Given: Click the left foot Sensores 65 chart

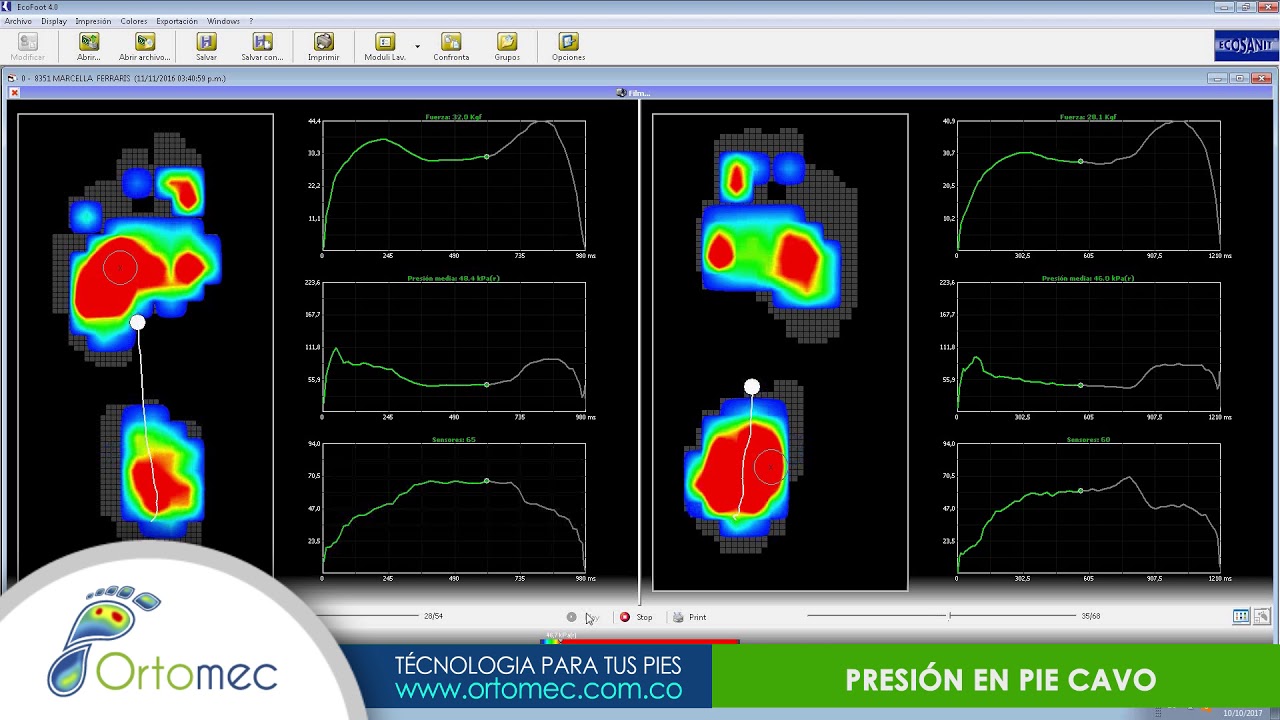Looking at the screenshot, I should tap(453, 508).
